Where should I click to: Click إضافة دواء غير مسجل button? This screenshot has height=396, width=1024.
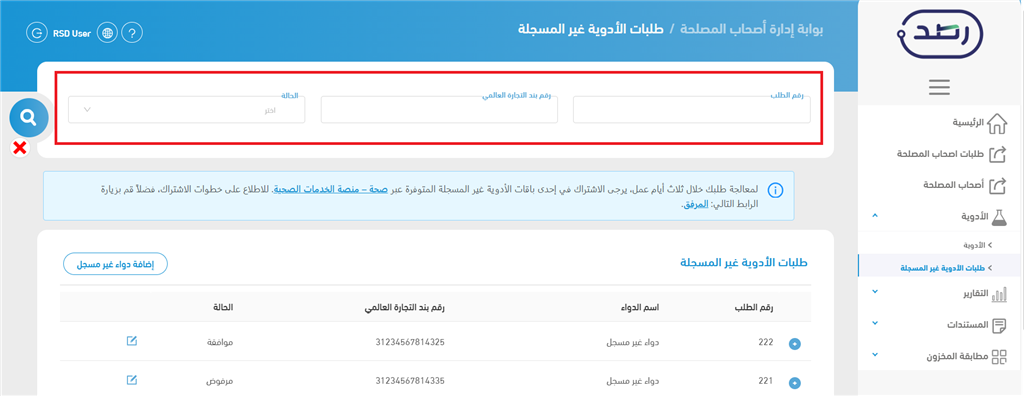[x=116, y=264]
